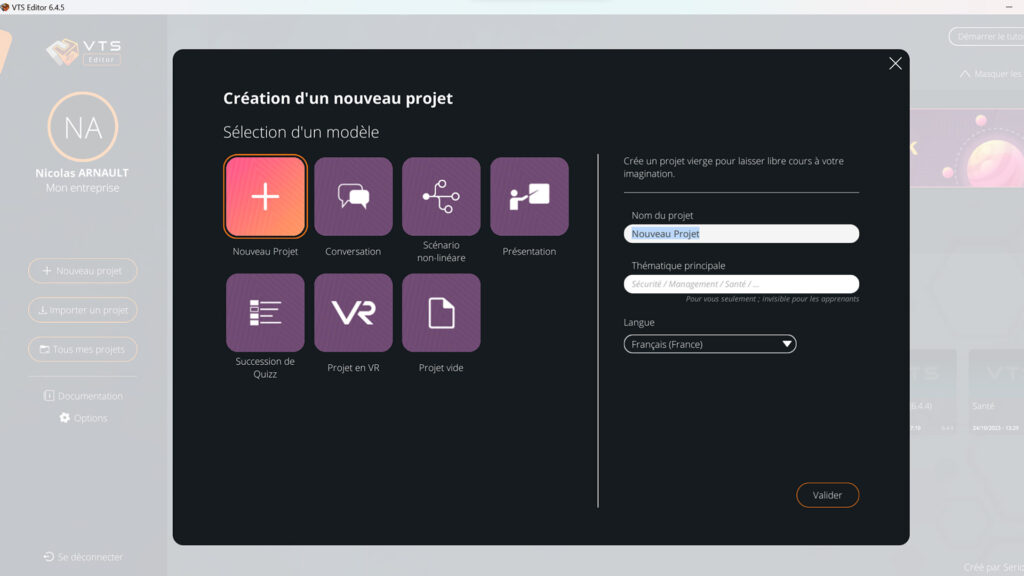Select the Succession de Quizz template icon
The height and width of the screenshot is (576, 1024).
[x=265, y=313]
